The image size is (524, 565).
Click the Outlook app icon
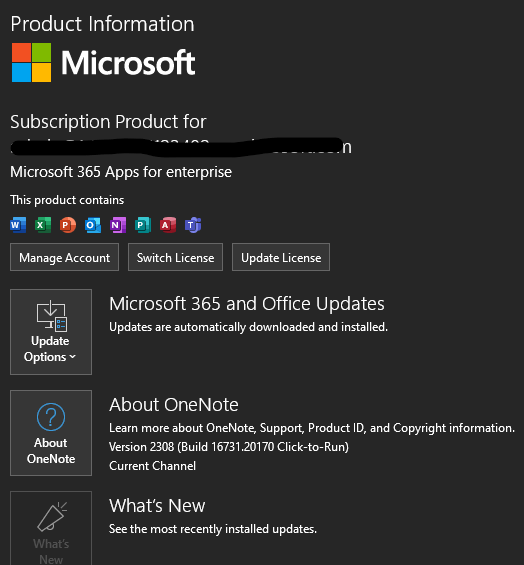tap(93, 225)
